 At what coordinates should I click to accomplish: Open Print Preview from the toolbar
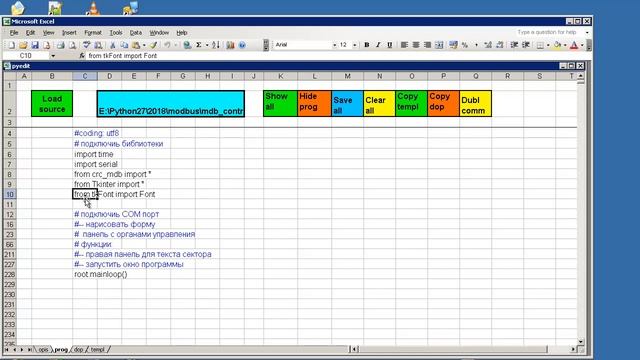(x=73, y=45)
